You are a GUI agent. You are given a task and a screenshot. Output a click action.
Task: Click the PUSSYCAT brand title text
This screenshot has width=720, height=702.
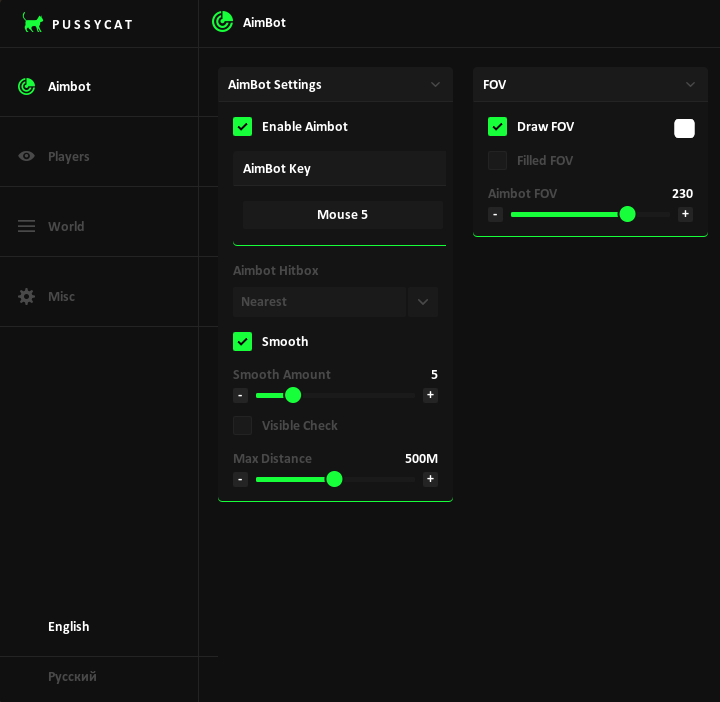93,24
